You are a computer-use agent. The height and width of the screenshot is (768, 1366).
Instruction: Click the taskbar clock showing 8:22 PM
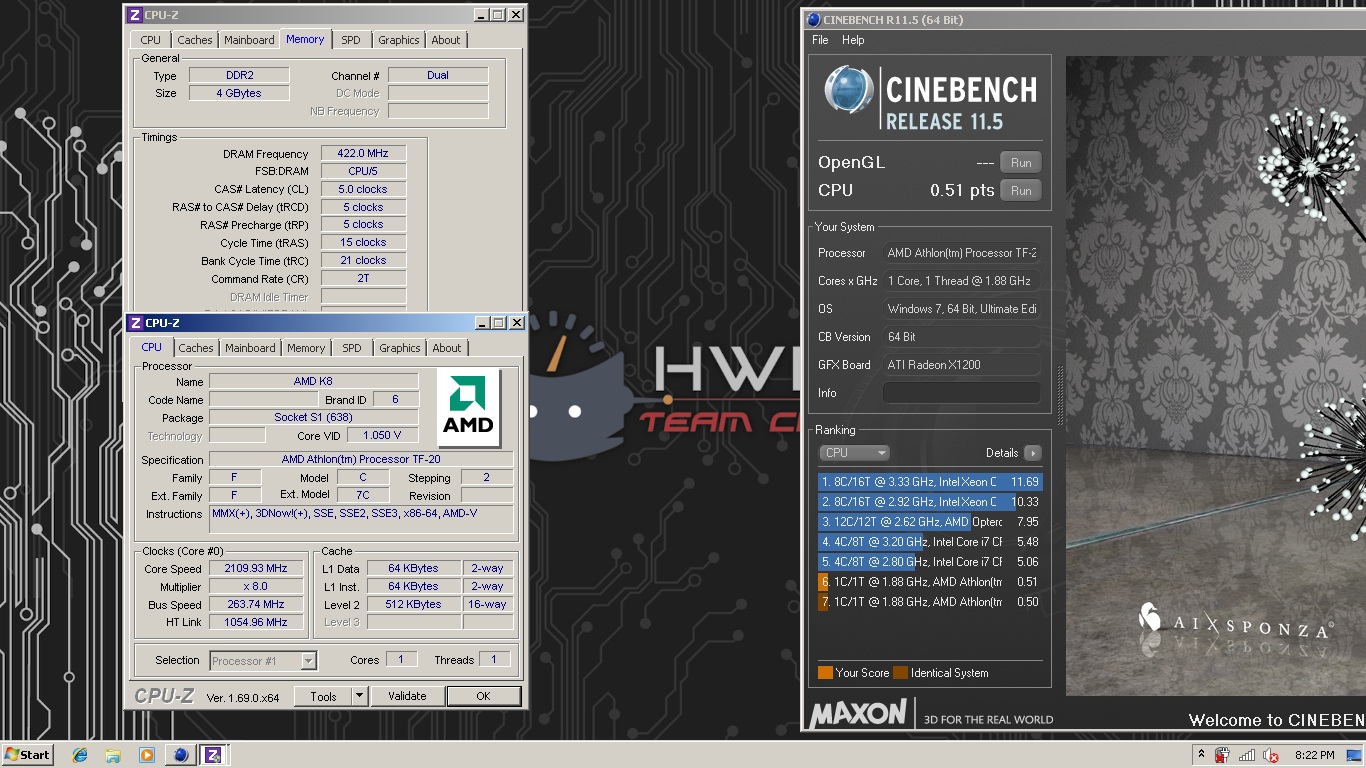click(1314, 755)
